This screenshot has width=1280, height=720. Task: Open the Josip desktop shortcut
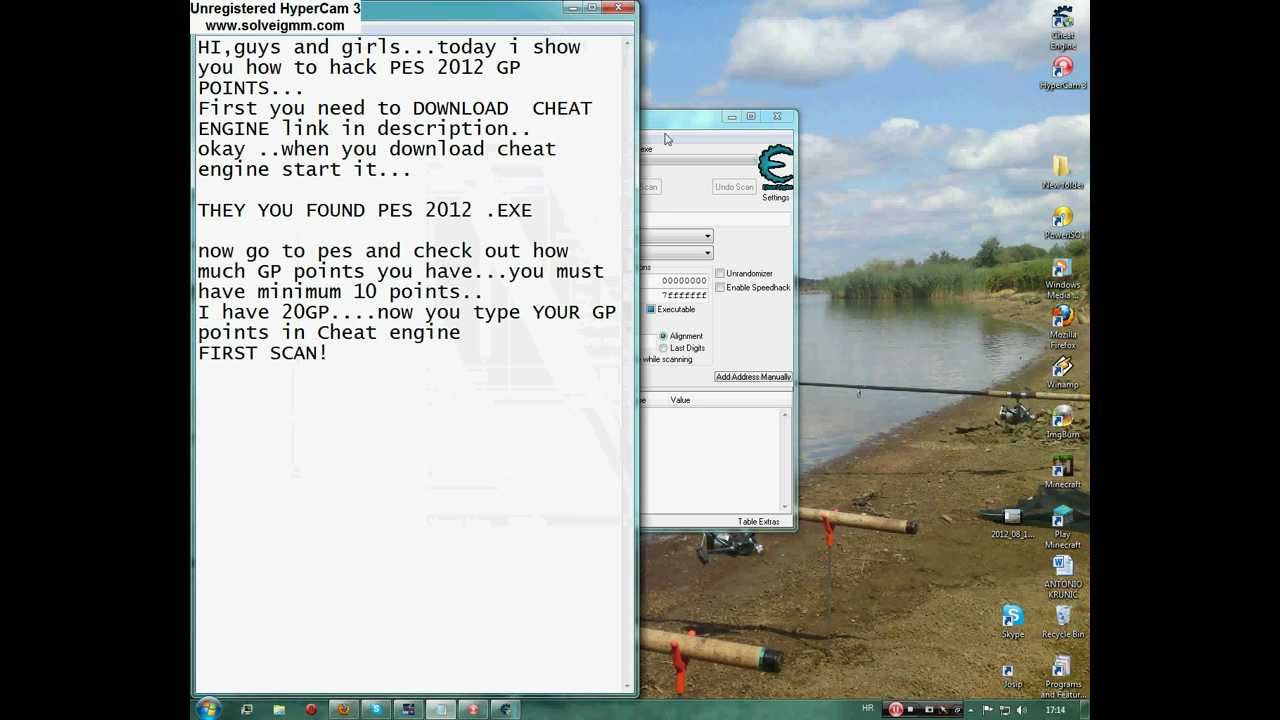click(x=1012, y=675)
